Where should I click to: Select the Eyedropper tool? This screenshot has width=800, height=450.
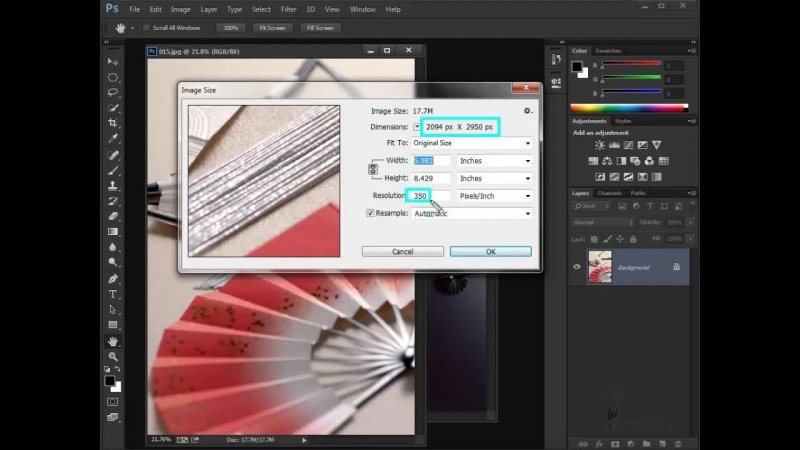click(x=113, y=139)
